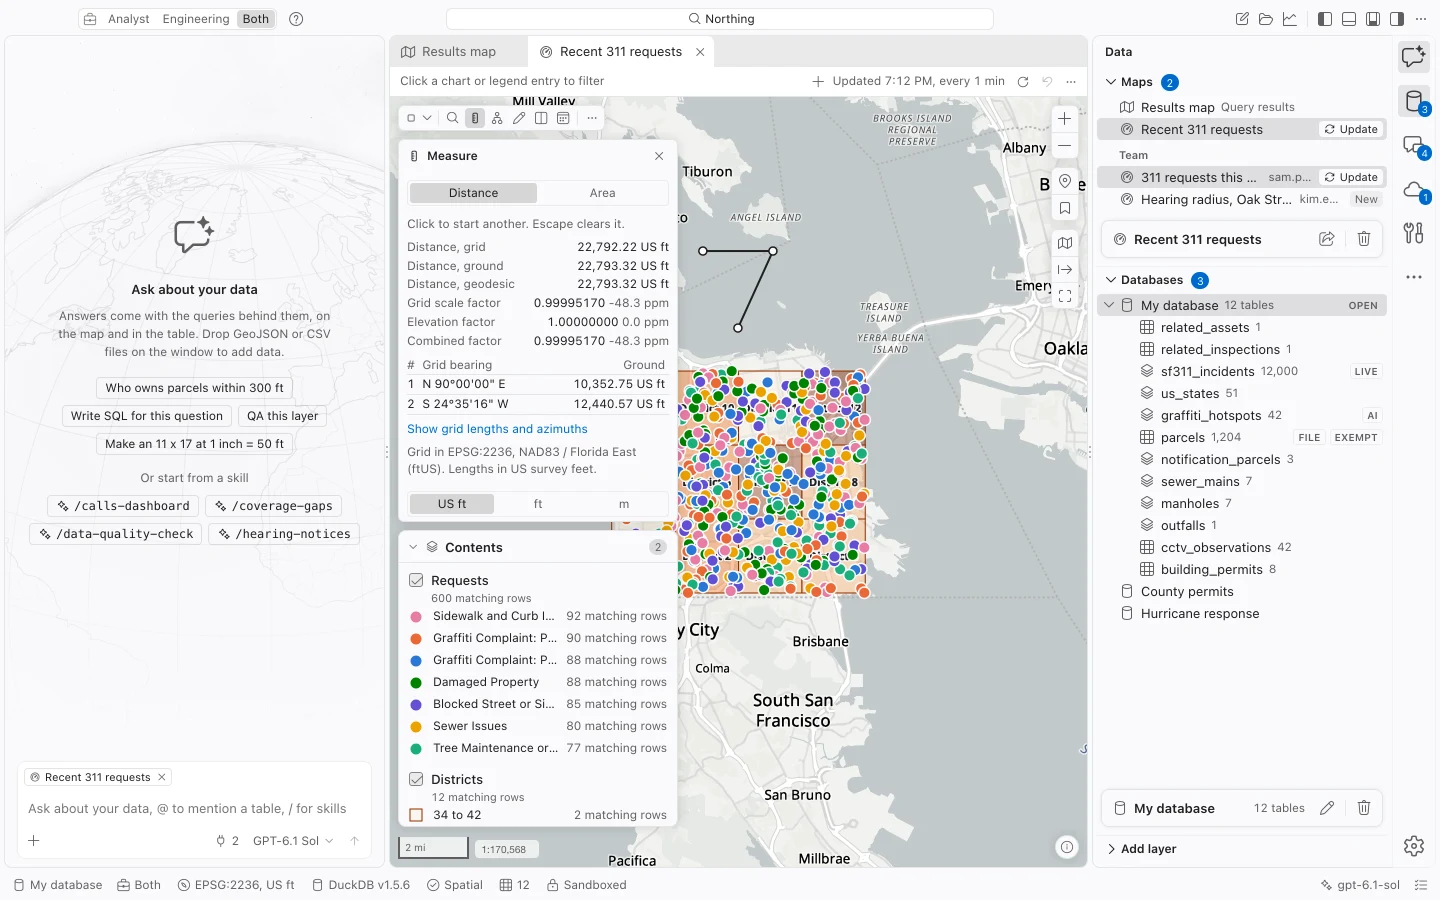Select Distance measure mode
The image size is (1440, 900).
point(473,193)
